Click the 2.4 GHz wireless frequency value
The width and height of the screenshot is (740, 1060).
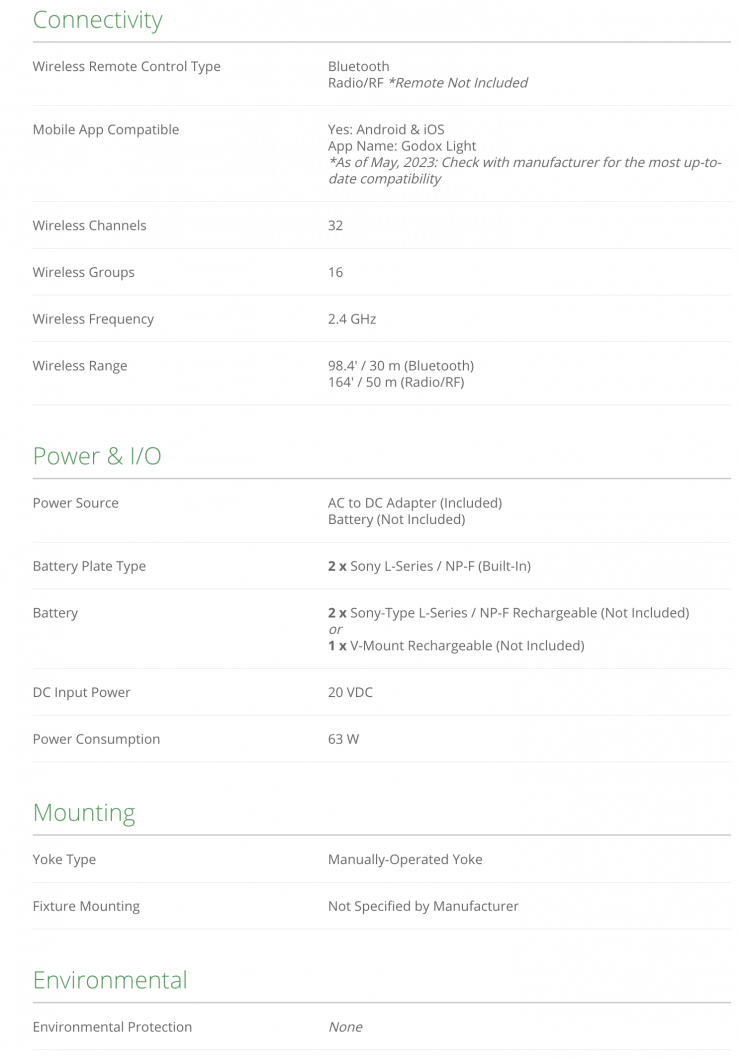351,319
